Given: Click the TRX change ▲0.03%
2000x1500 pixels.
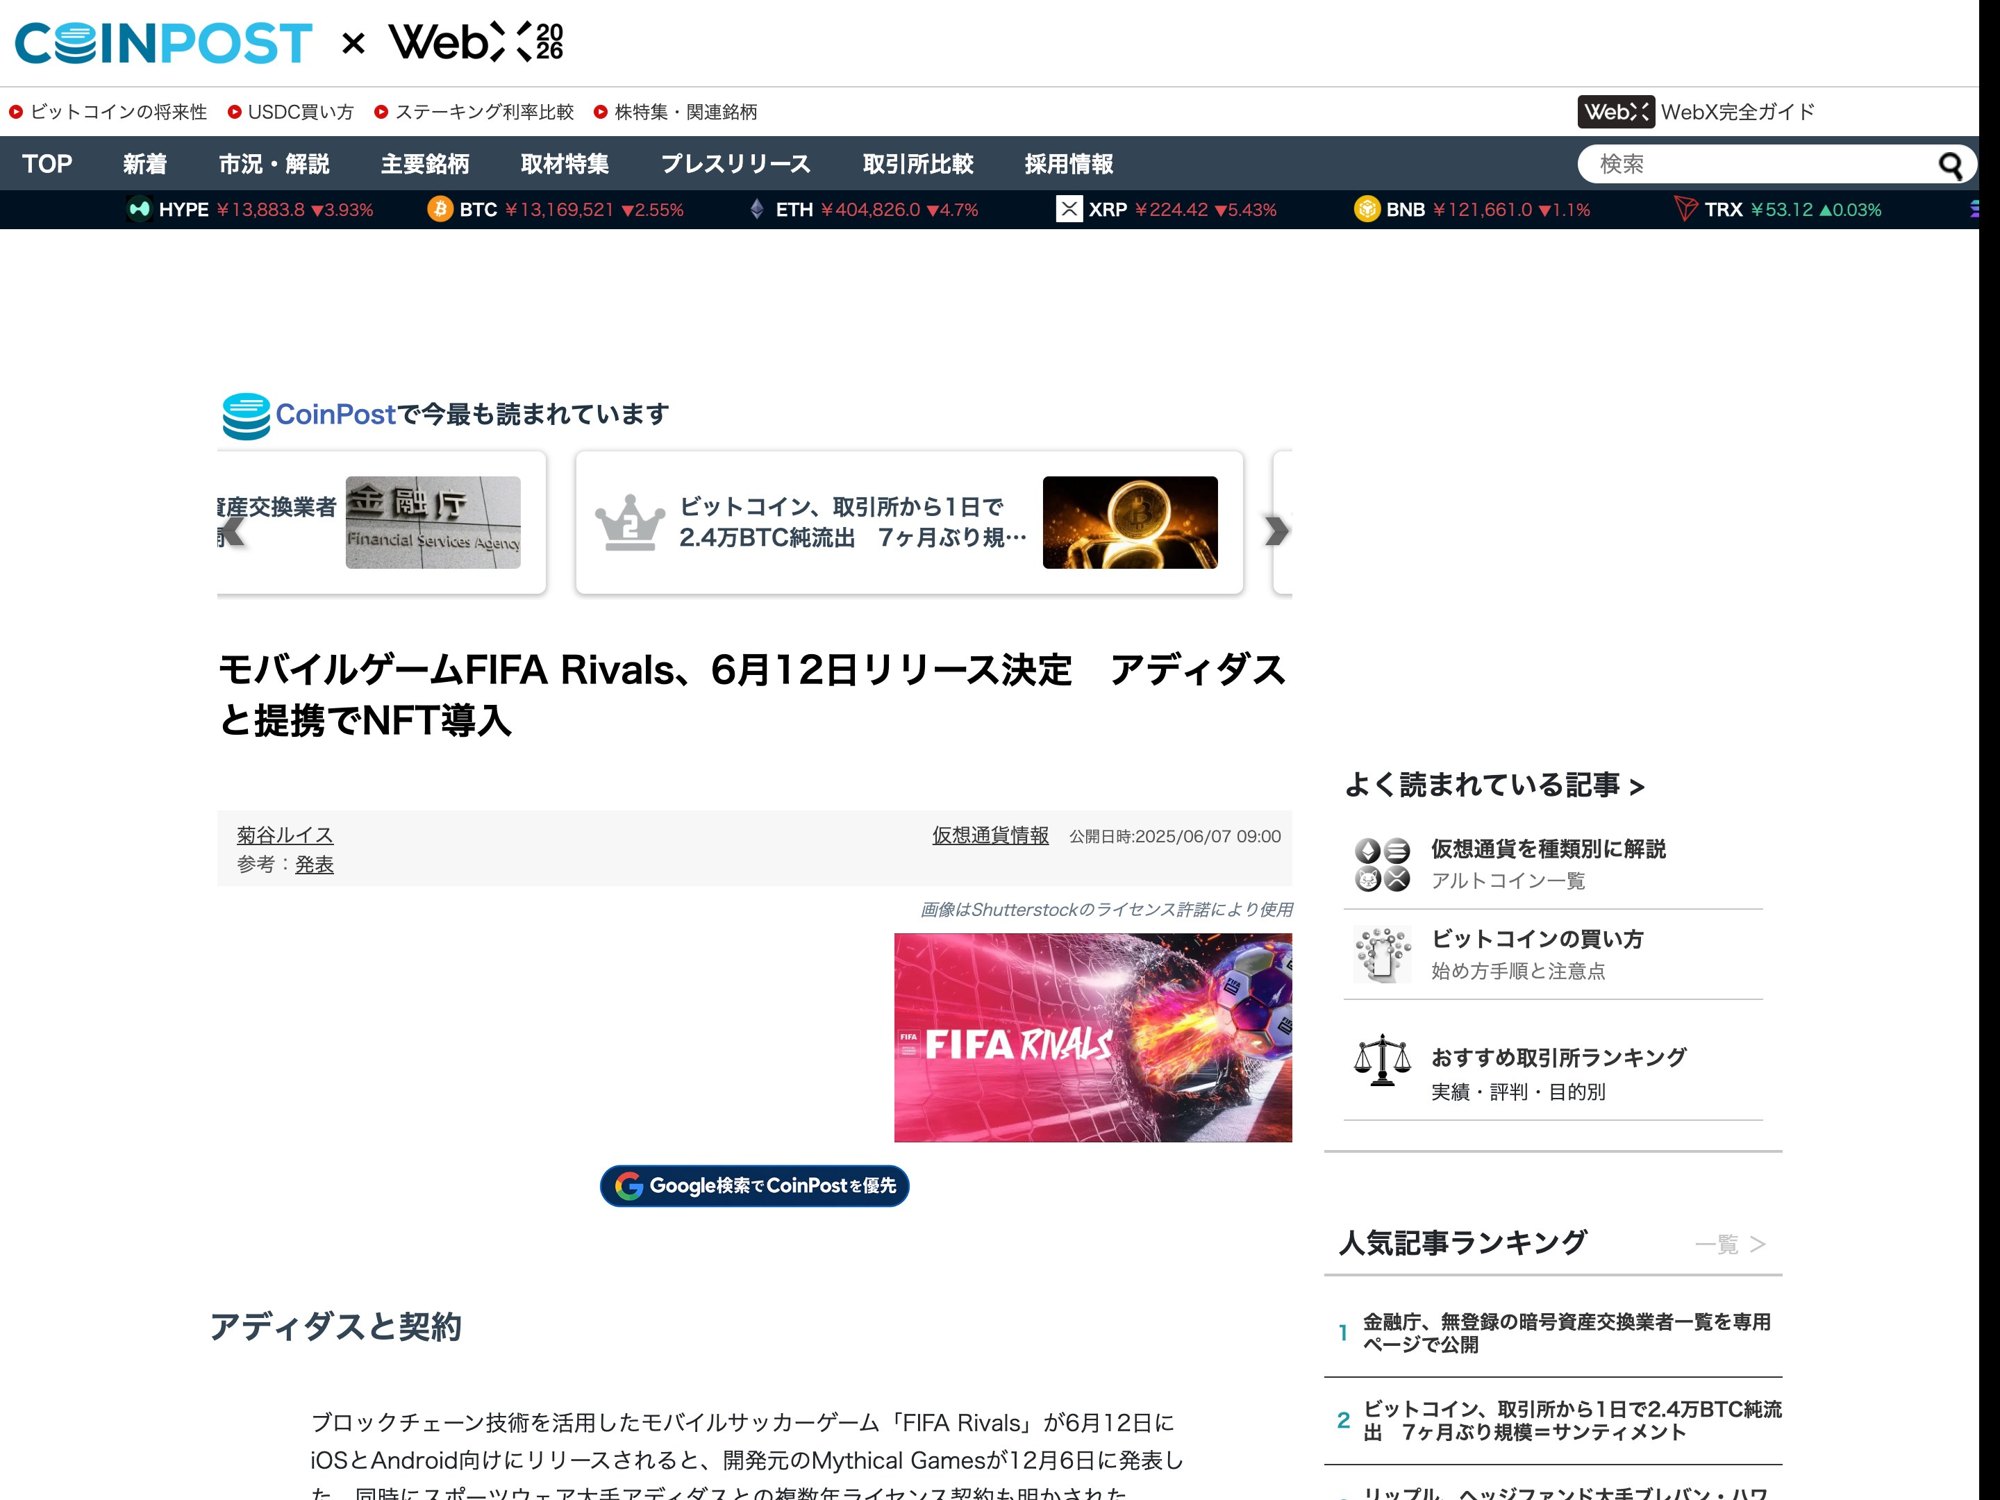Looking at the screenshot, I should point(1850,210).
